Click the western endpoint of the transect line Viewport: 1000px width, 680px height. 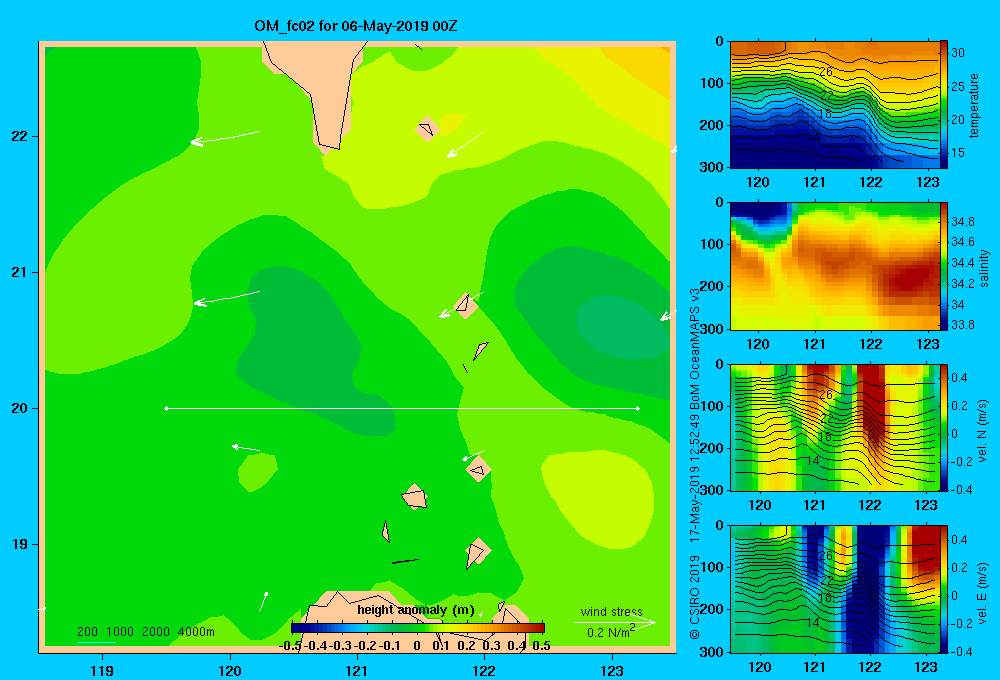[166, 408]
